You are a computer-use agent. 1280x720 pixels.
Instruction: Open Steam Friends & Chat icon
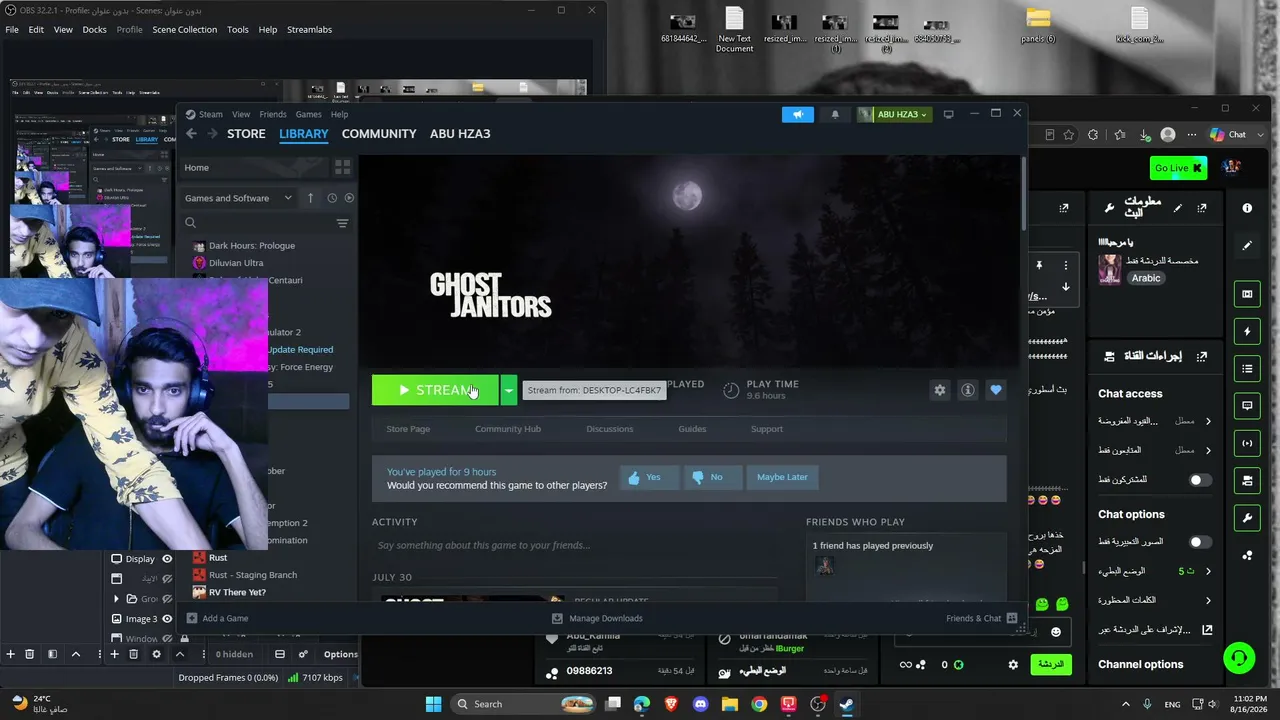(1012, 618)
